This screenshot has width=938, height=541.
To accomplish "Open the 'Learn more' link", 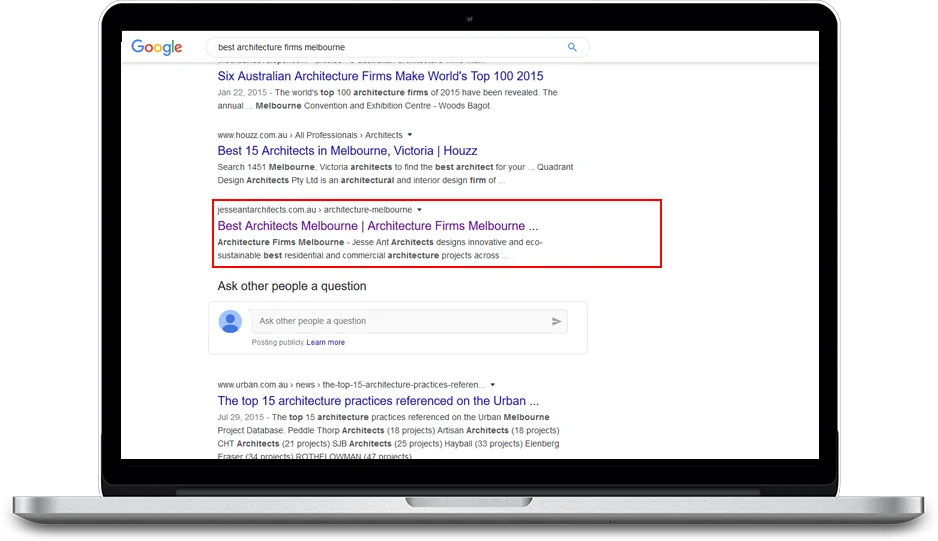I will [325, 342].
